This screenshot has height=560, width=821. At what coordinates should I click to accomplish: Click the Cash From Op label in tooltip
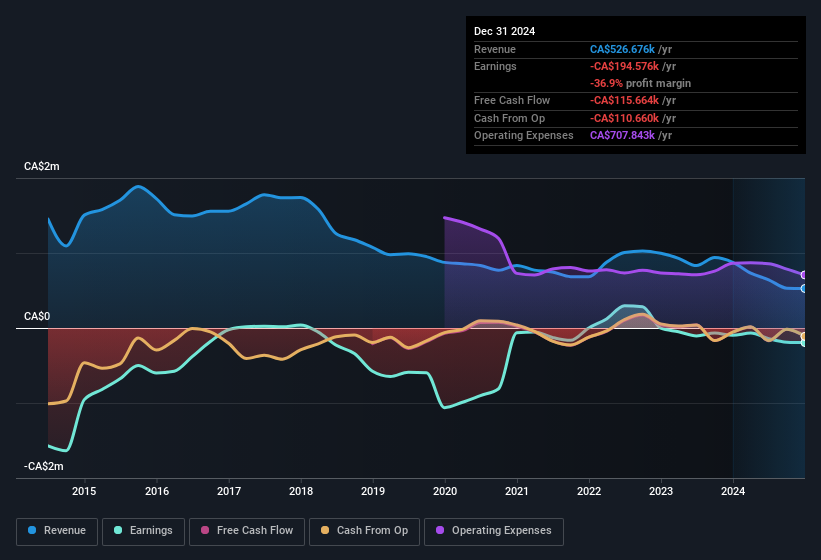(x=509, y=118)
